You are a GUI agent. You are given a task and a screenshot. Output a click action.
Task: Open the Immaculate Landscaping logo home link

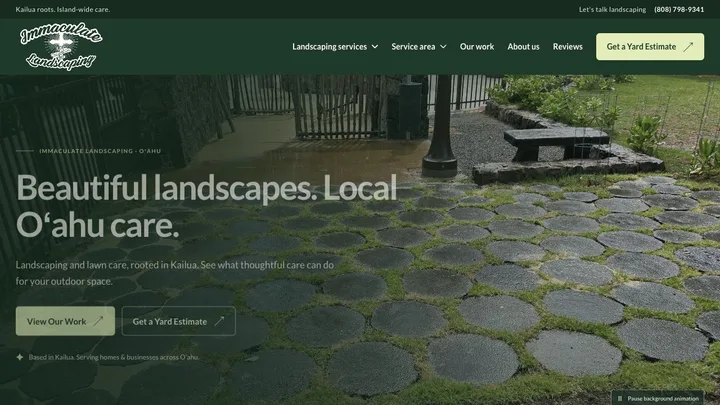(x=61, y=46)
